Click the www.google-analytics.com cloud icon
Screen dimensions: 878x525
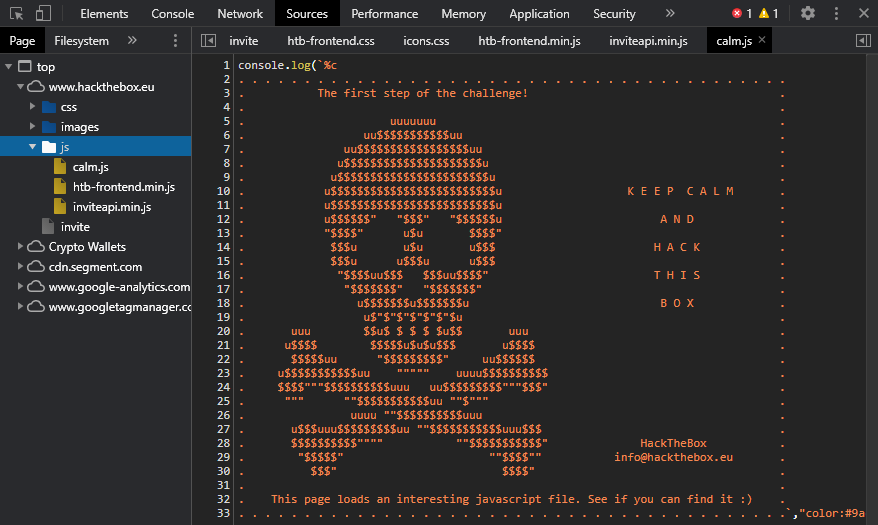(x=36, y=287)
